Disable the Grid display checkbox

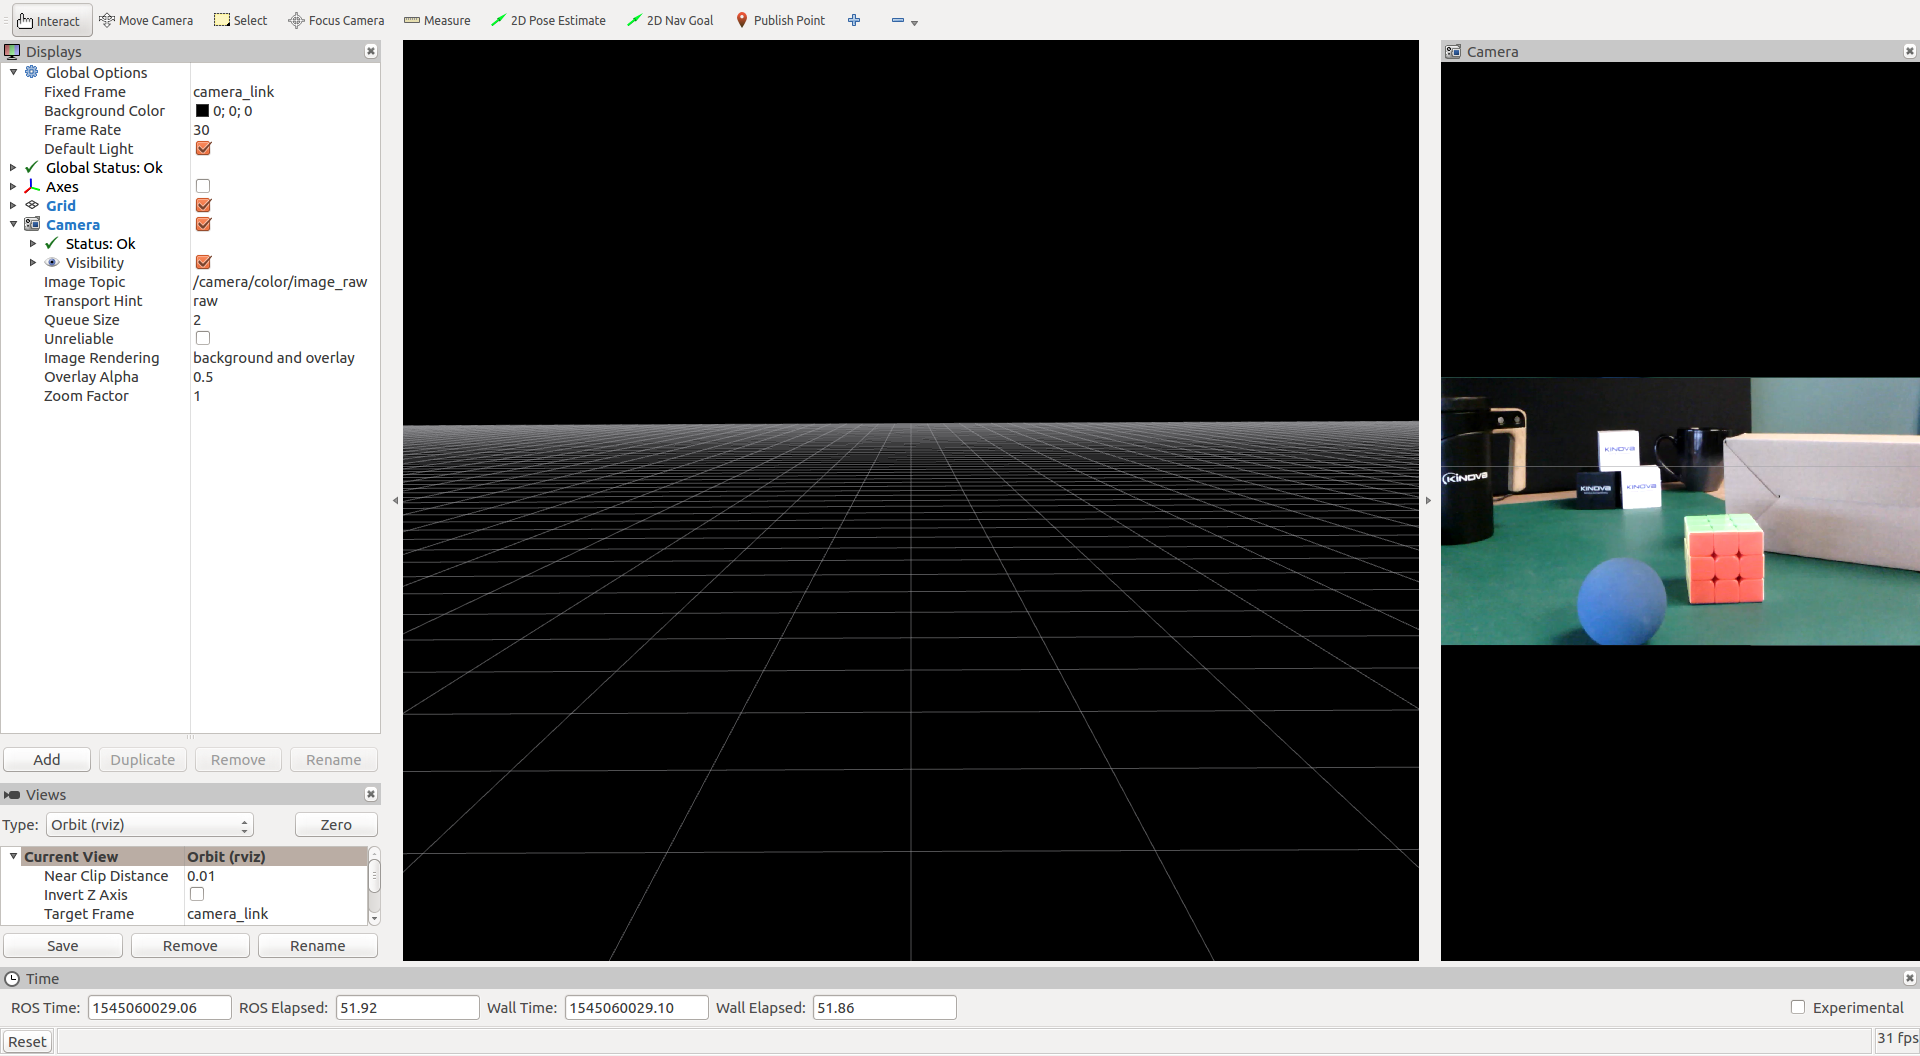click(203, 205)
